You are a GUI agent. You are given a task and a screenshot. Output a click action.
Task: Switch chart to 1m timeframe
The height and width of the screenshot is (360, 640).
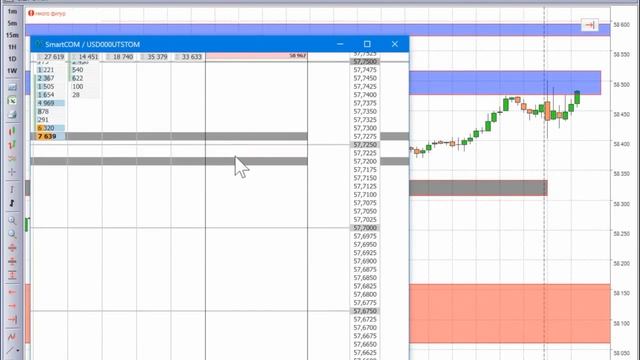click(x=12, y=11)
